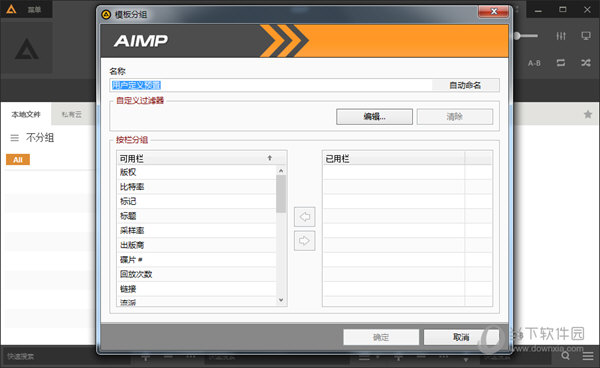Click the available list scrollbar thumb
The height and width of the screenshot is (368, 600).
point(281,194)
